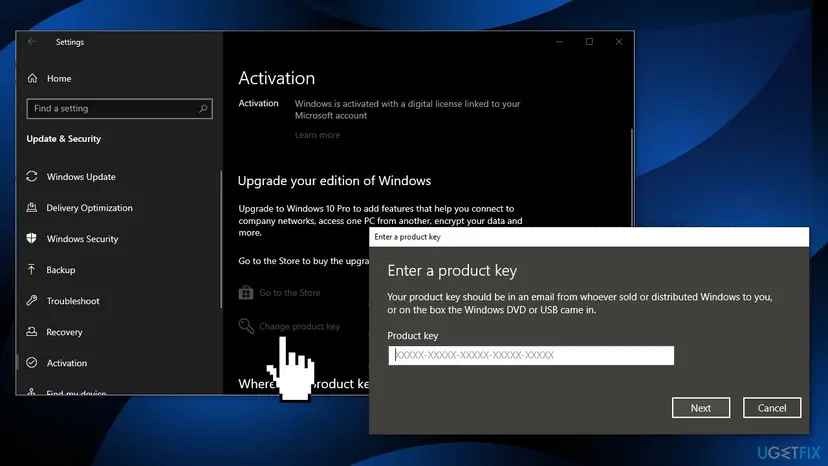Click the Troubleshoot wrench icon
The image size is (828, 466).
pyautogui.click(x=32, y=301)
